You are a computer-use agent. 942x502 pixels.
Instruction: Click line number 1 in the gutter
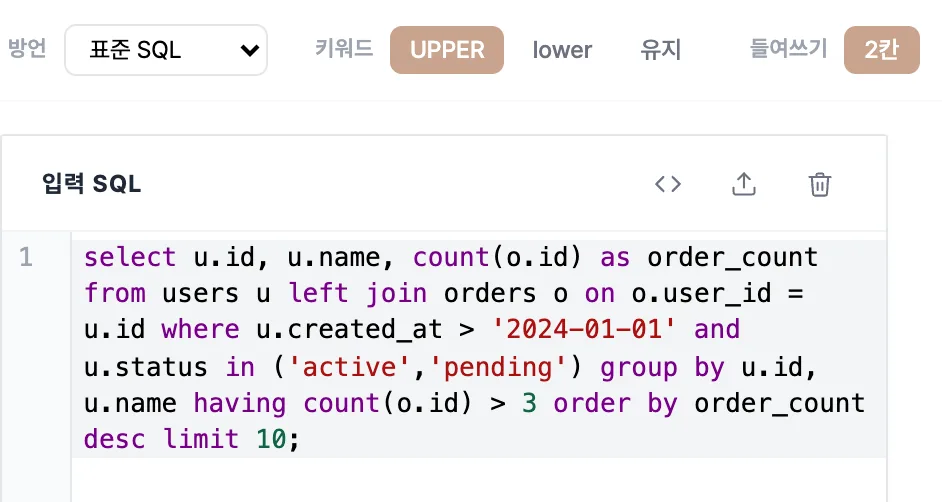pos(26,257)
